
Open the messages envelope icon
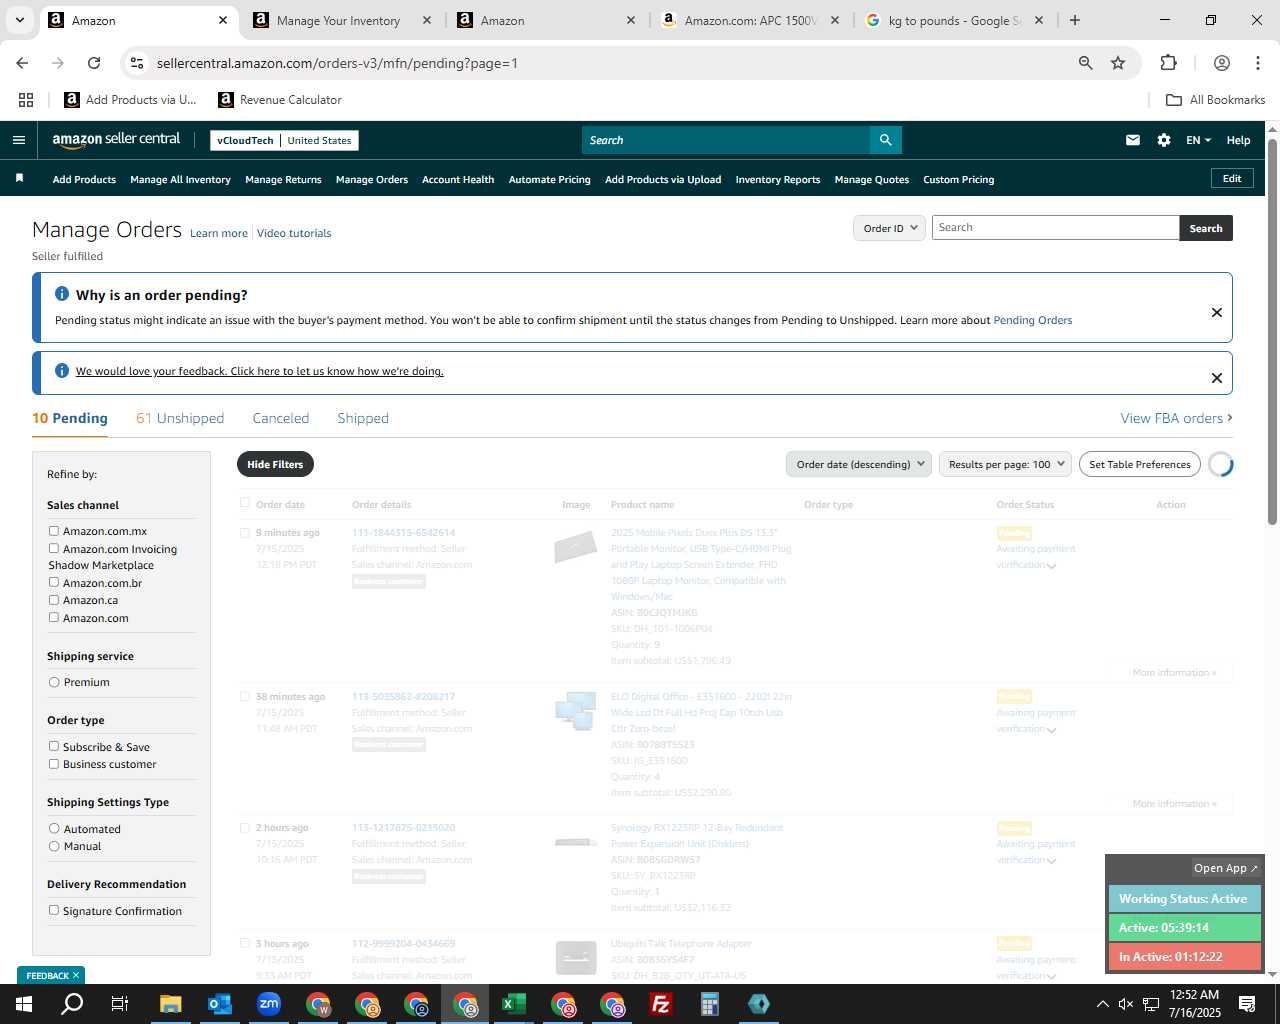point(1133,140)
